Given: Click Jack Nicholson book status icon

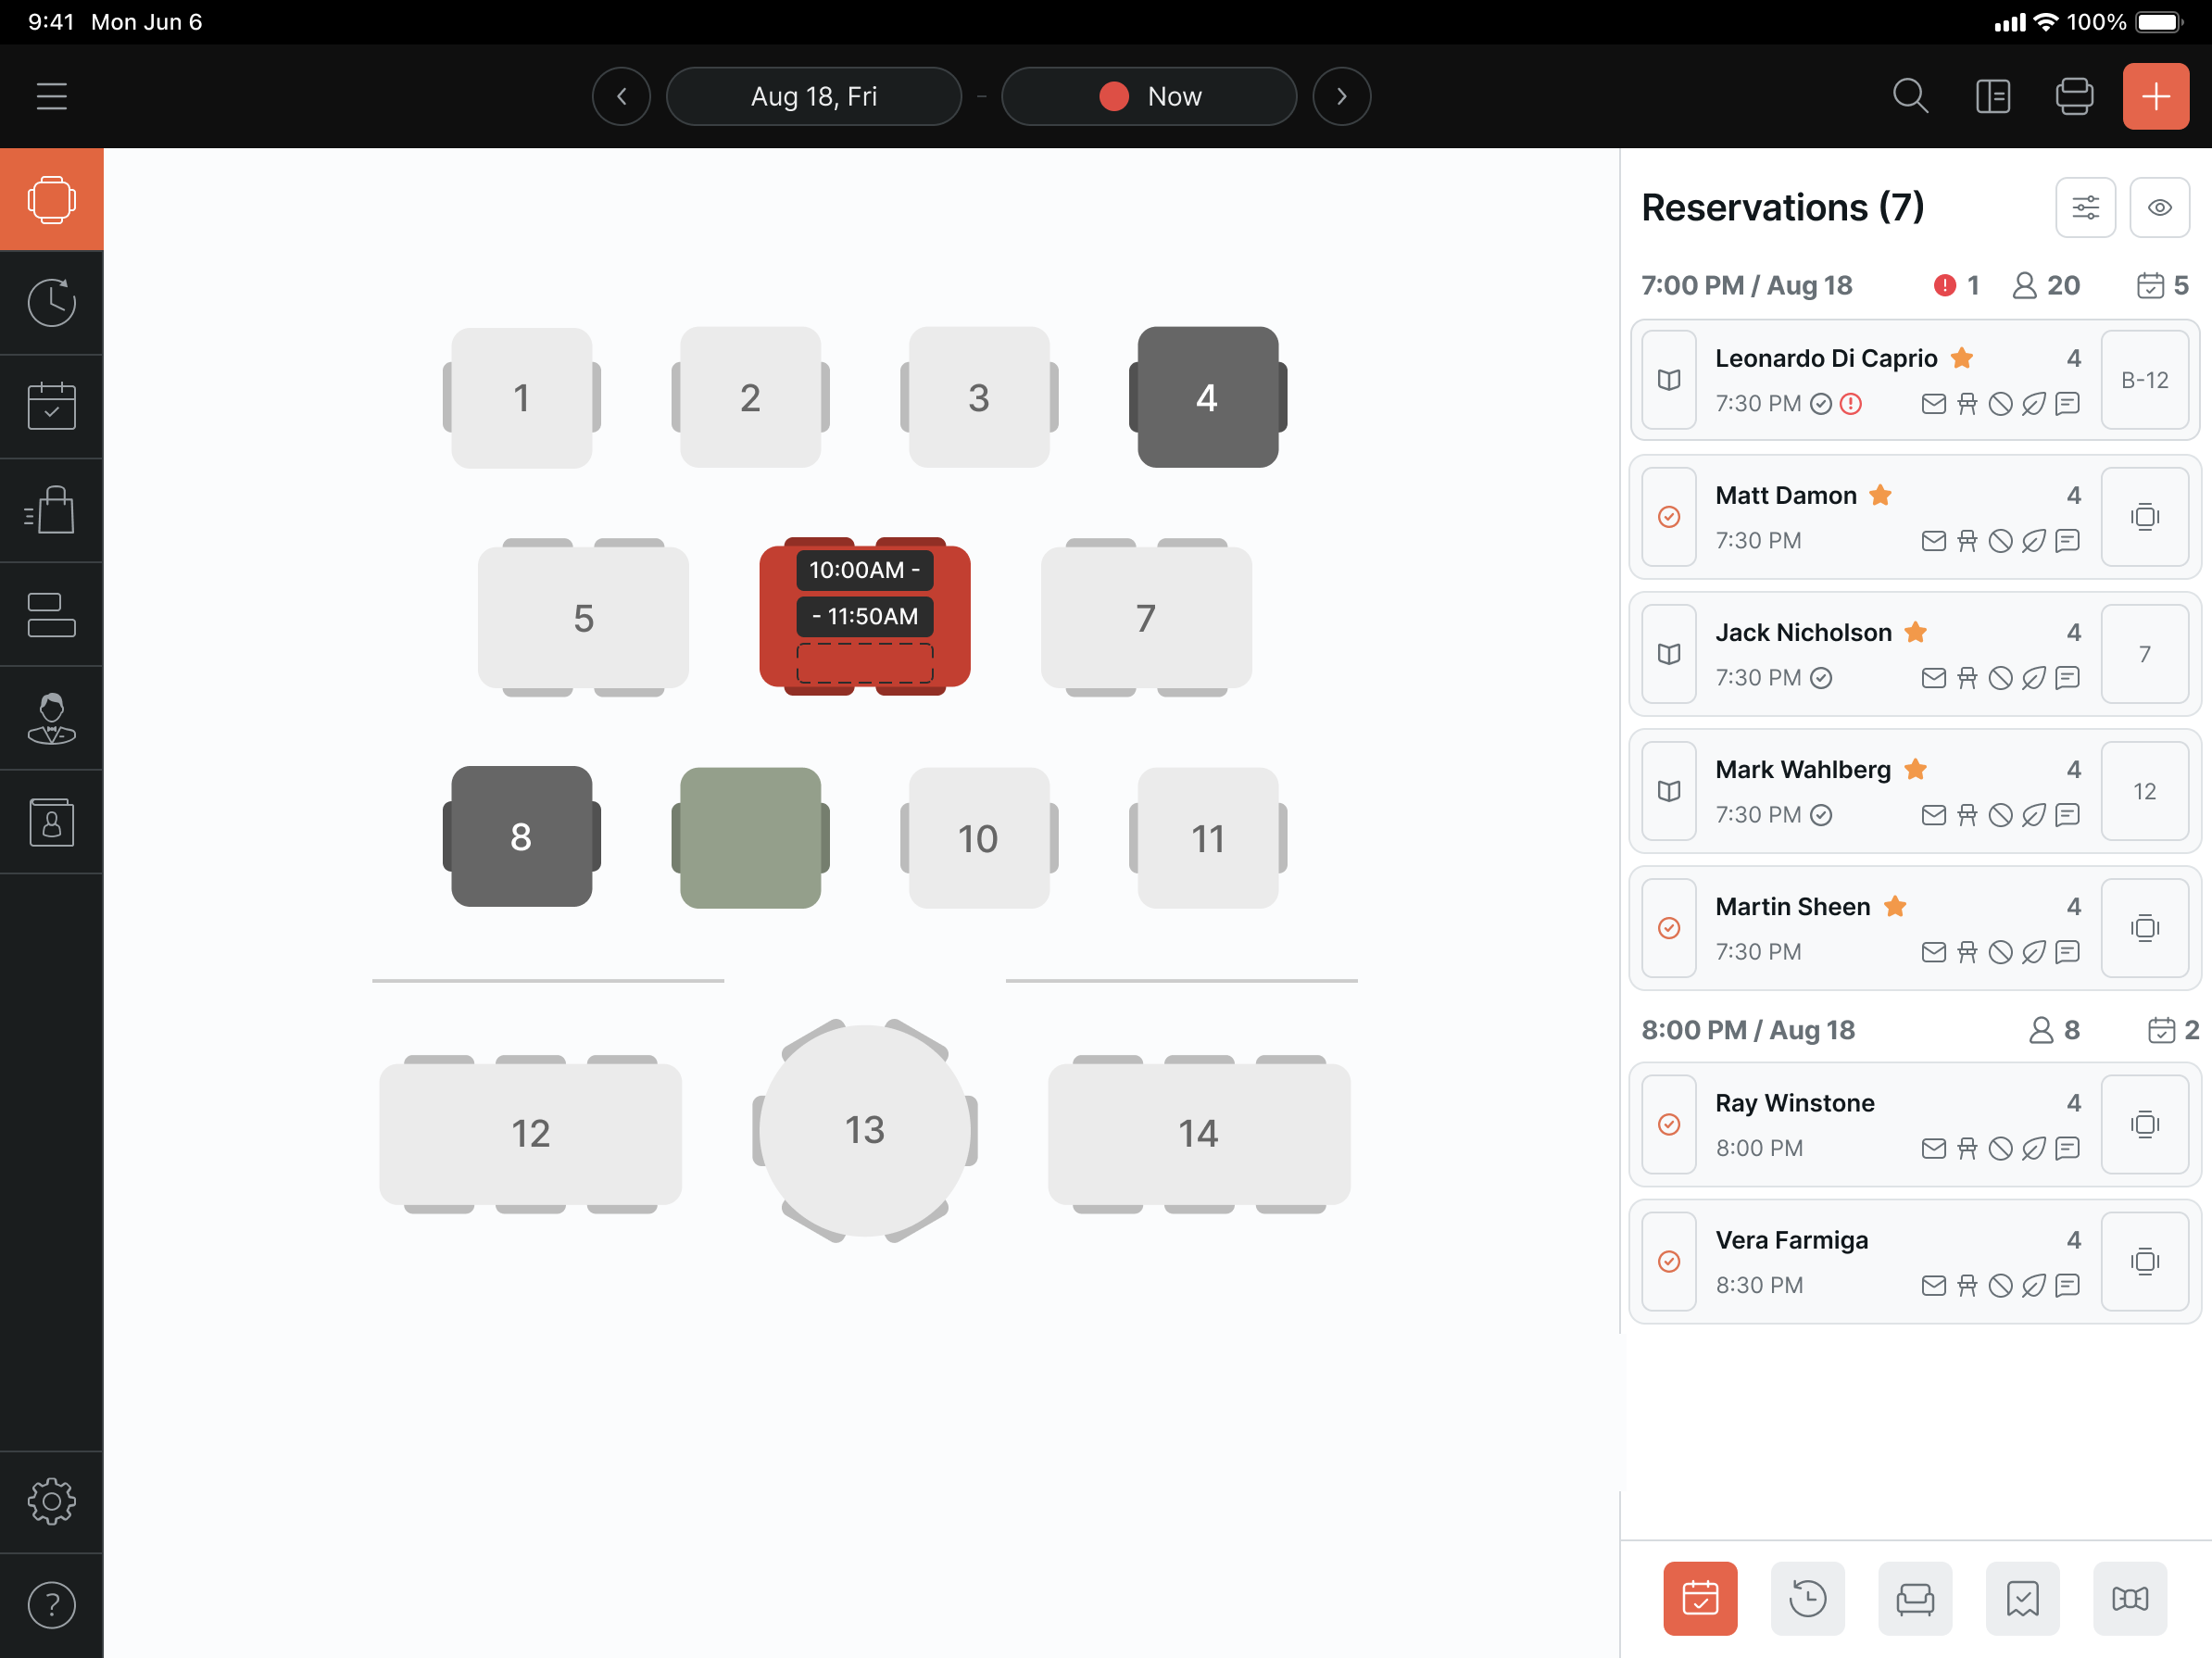Looking at the screenshot, I should pyautogui.click(x=1668, y=654).
